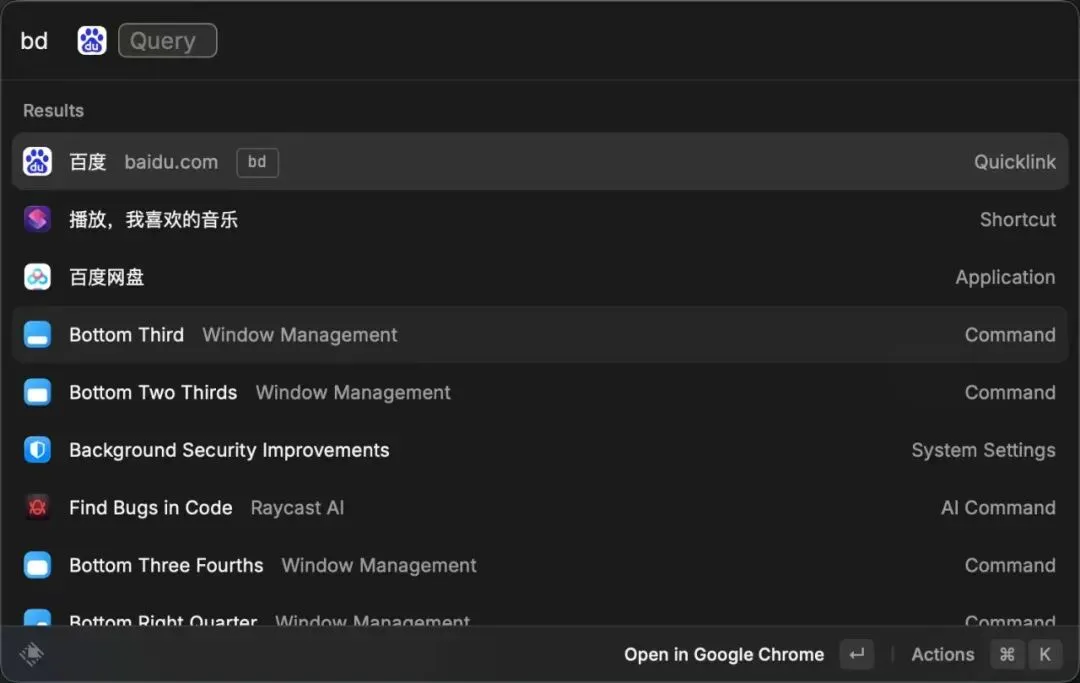Image resolution: width=1080 pixels, height=683 pixels.
Task: Select the Bottom Third command
Action: [540, 335]
